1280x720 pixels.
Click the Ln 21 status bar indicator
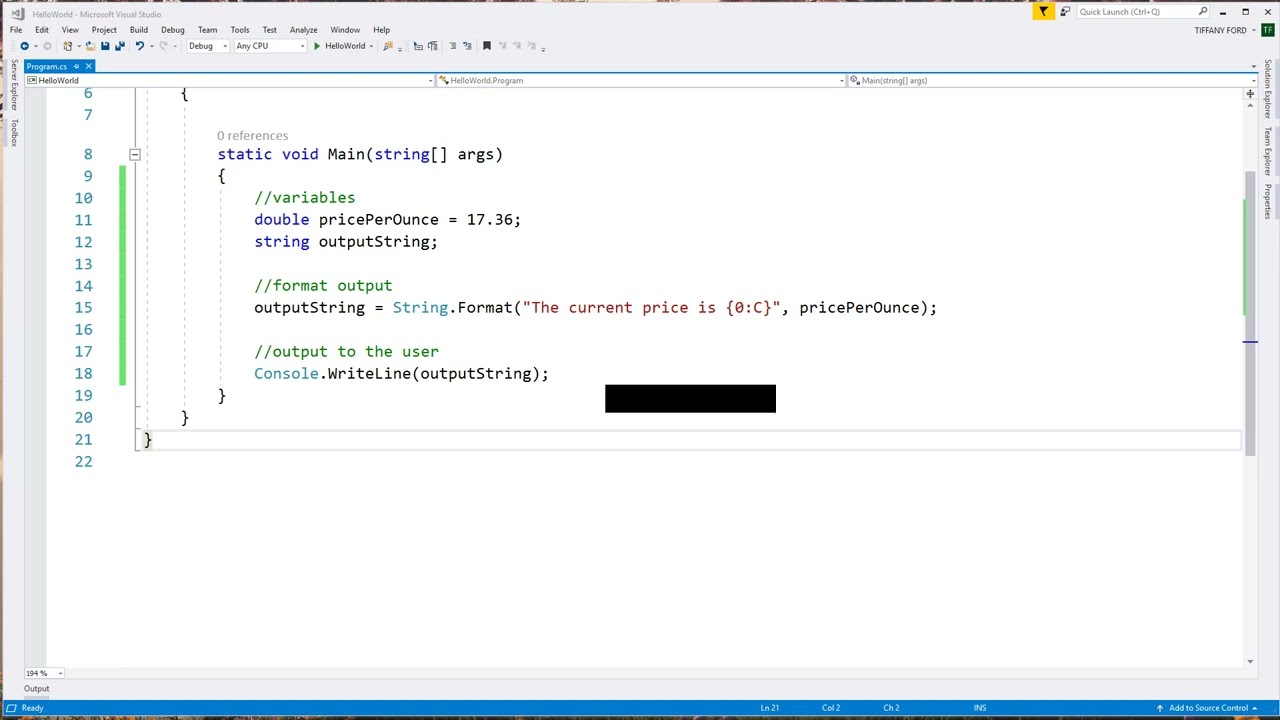[769, 708]
